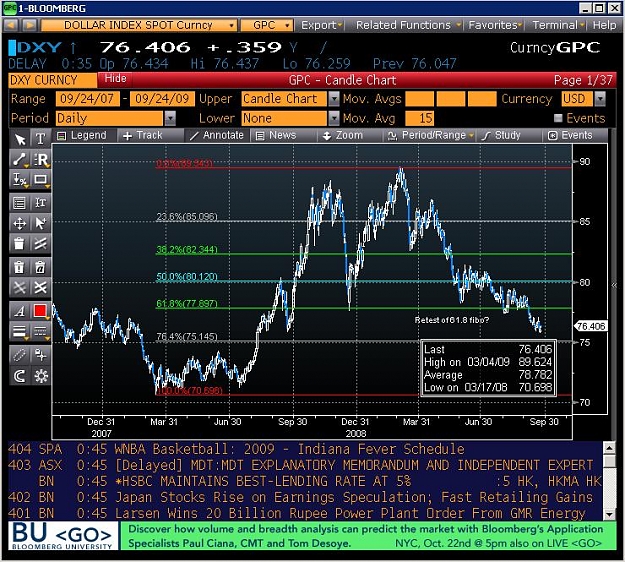Edit the Mov. Avg 15 field

(x=419, y=118)
